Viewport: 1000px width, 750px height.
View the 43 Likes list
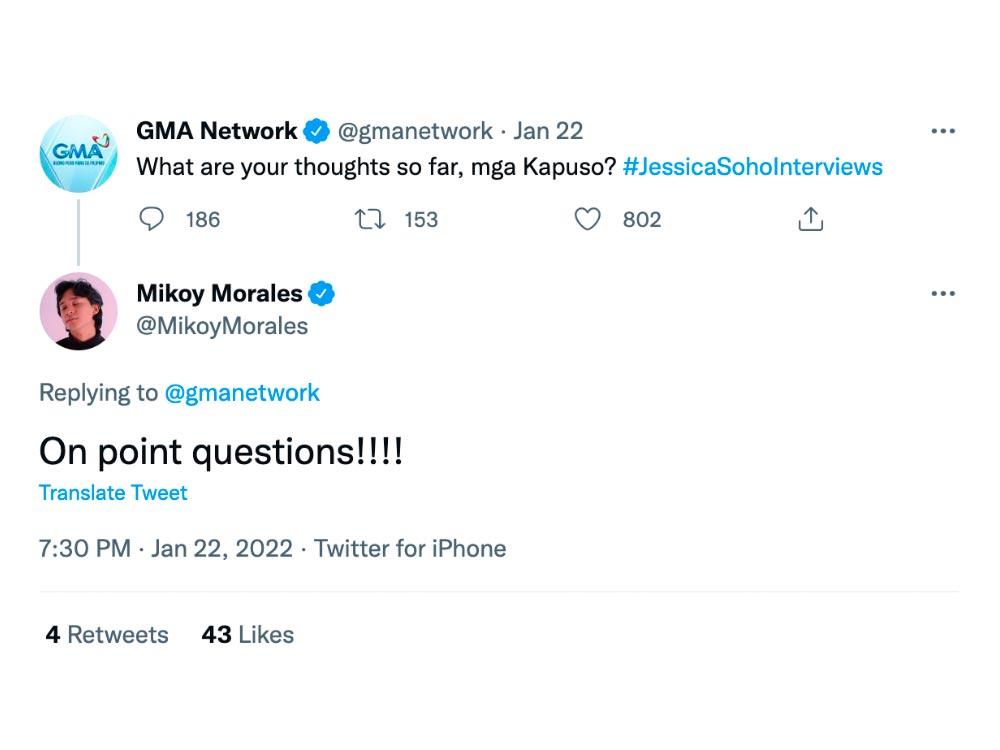point(247,634)
